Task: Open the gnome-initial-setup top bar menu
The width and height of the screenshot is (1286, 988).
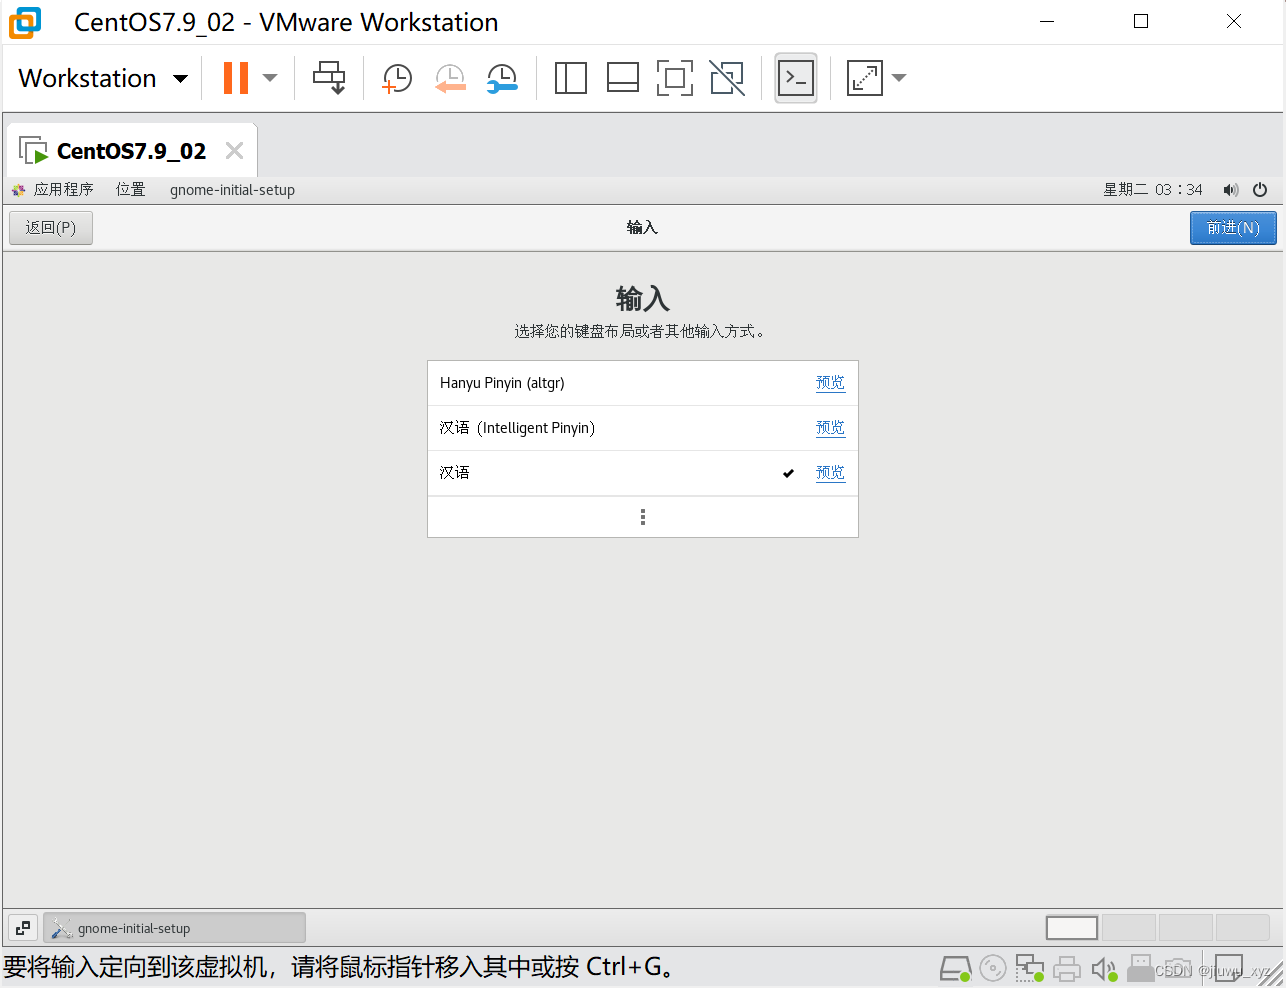Action: point(232,190)
